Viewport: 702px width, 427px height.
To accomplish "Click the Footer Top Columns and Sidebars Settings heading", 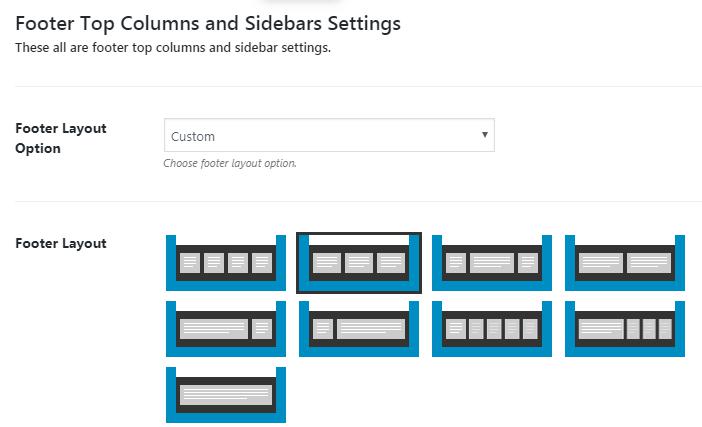I will [208, 23].
